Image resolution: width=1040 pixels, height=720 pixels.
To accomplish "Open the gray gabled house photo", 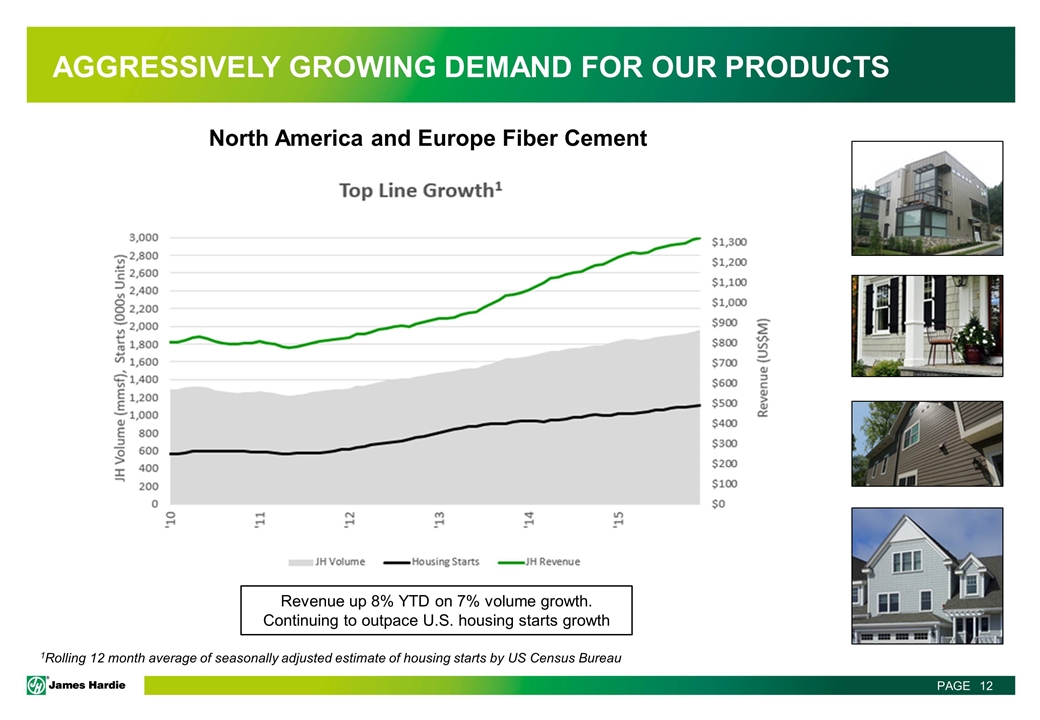I will click(x=926, y=576).
